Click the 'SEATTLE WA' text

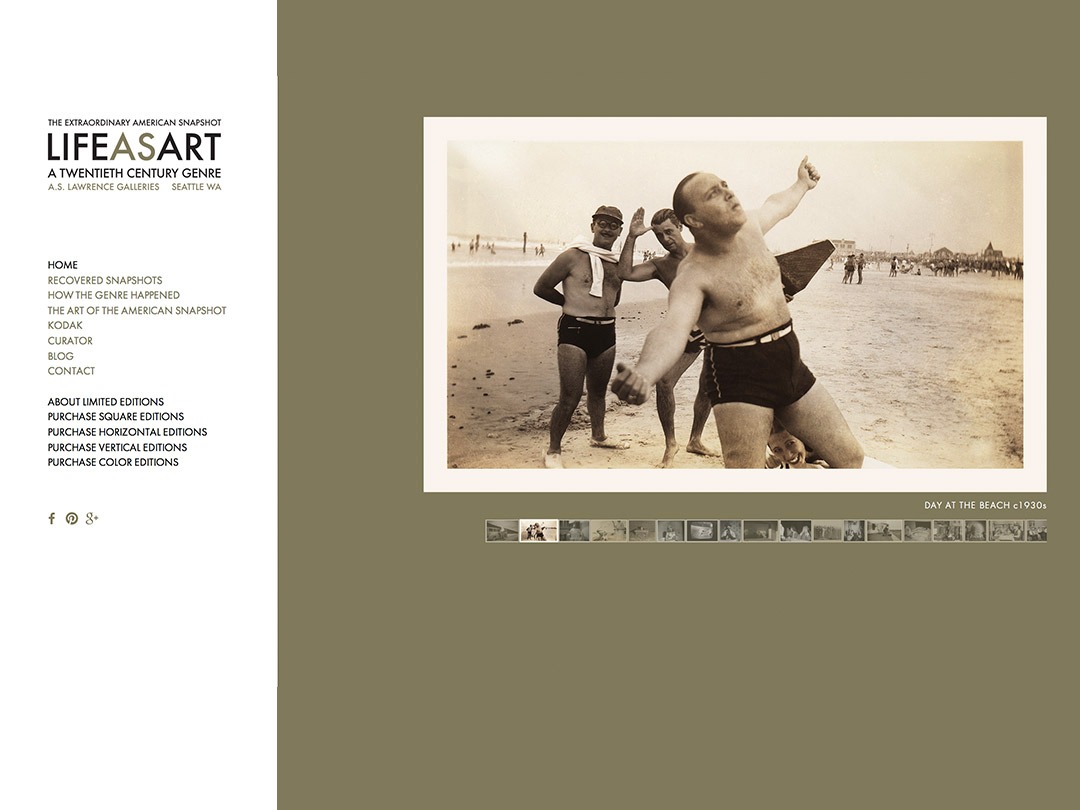(196, 187)
